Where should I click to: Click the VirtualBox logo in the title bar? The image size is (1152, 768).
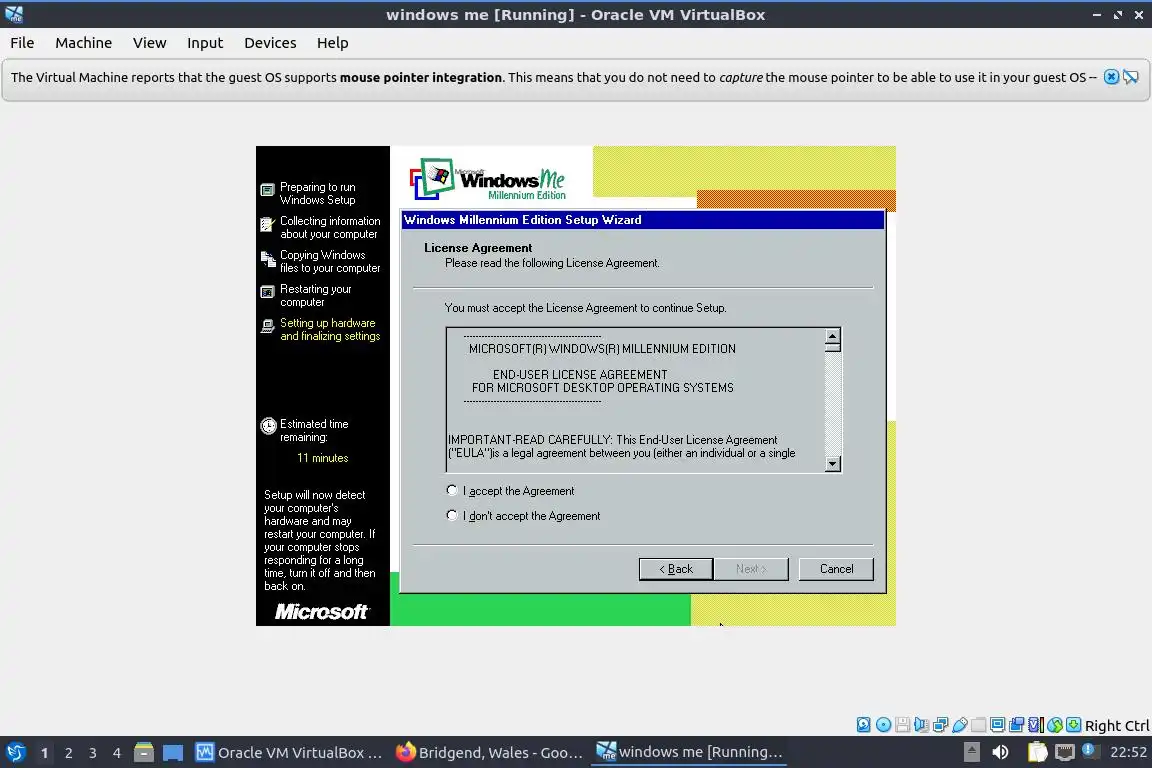coord(14,14)
